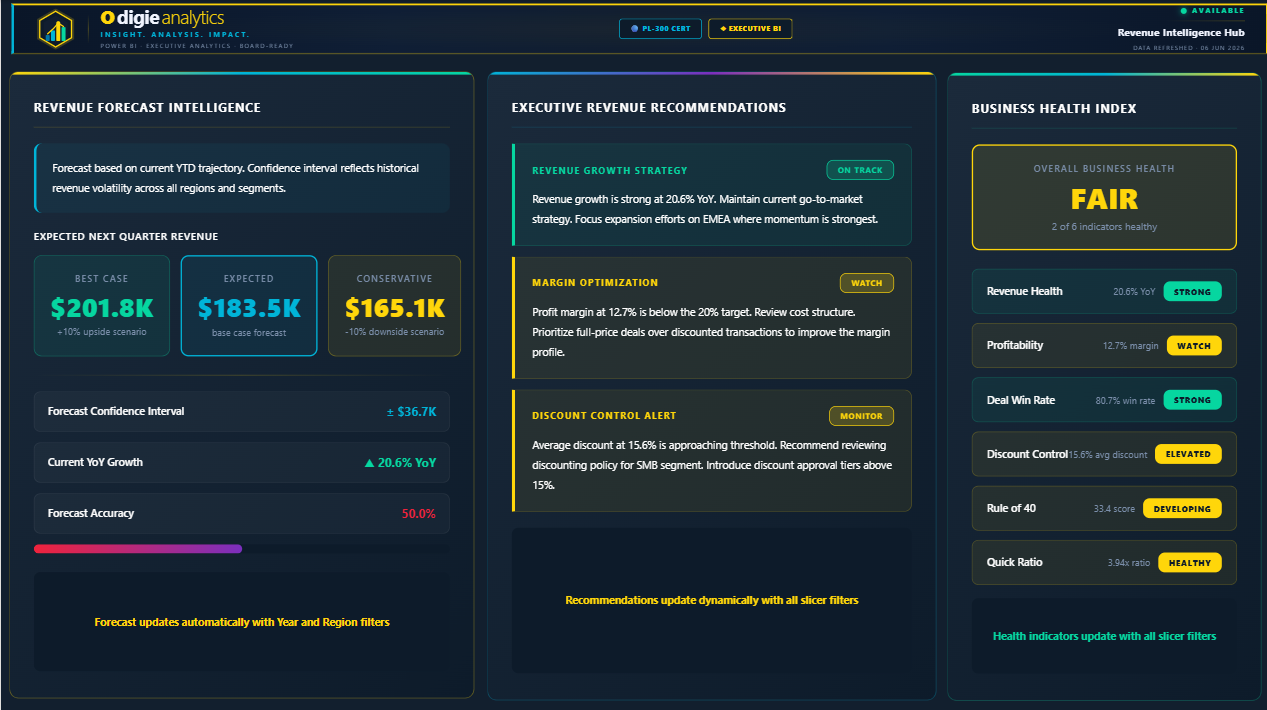Click the 33.4 score value
This screenshot has height=710, width=1267.
[1114, 508]
